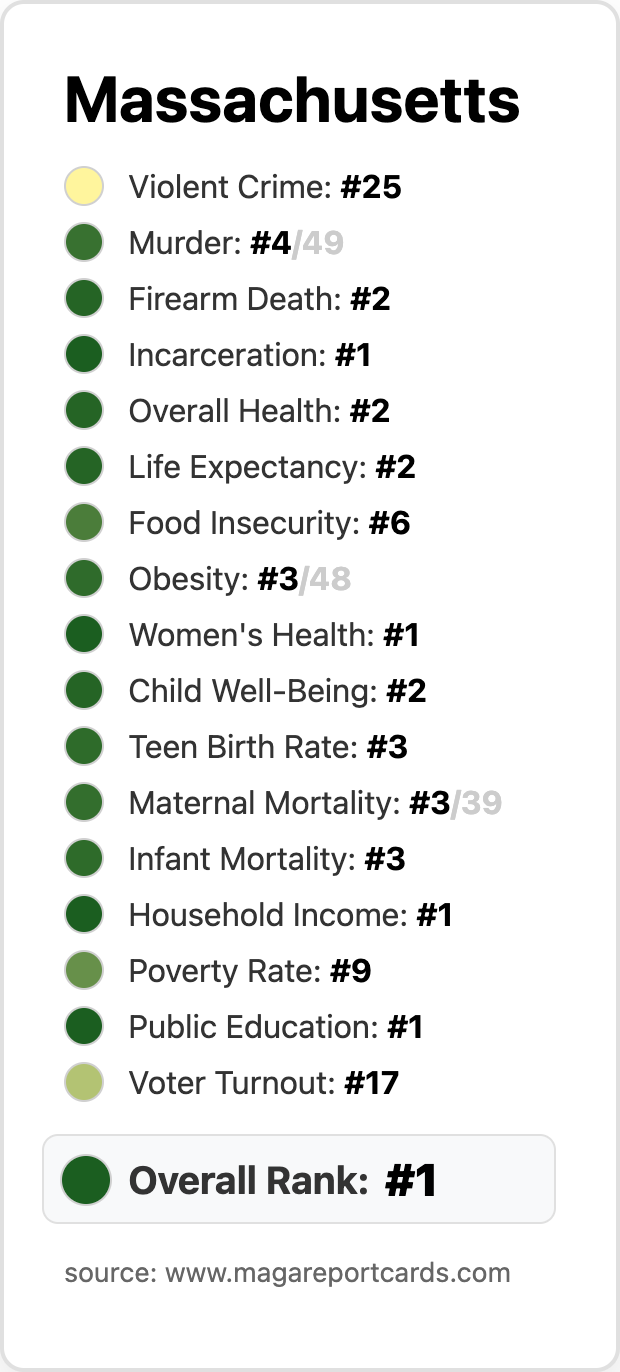Select the Women's Health #1 entry
620x1372 pixels.
(242, 635)
